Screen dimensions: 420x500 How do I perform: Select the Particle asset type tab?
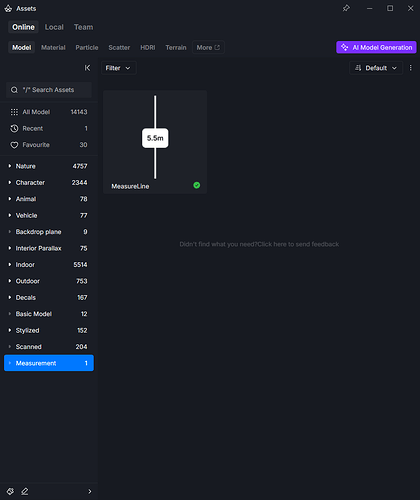click(87, 48)
